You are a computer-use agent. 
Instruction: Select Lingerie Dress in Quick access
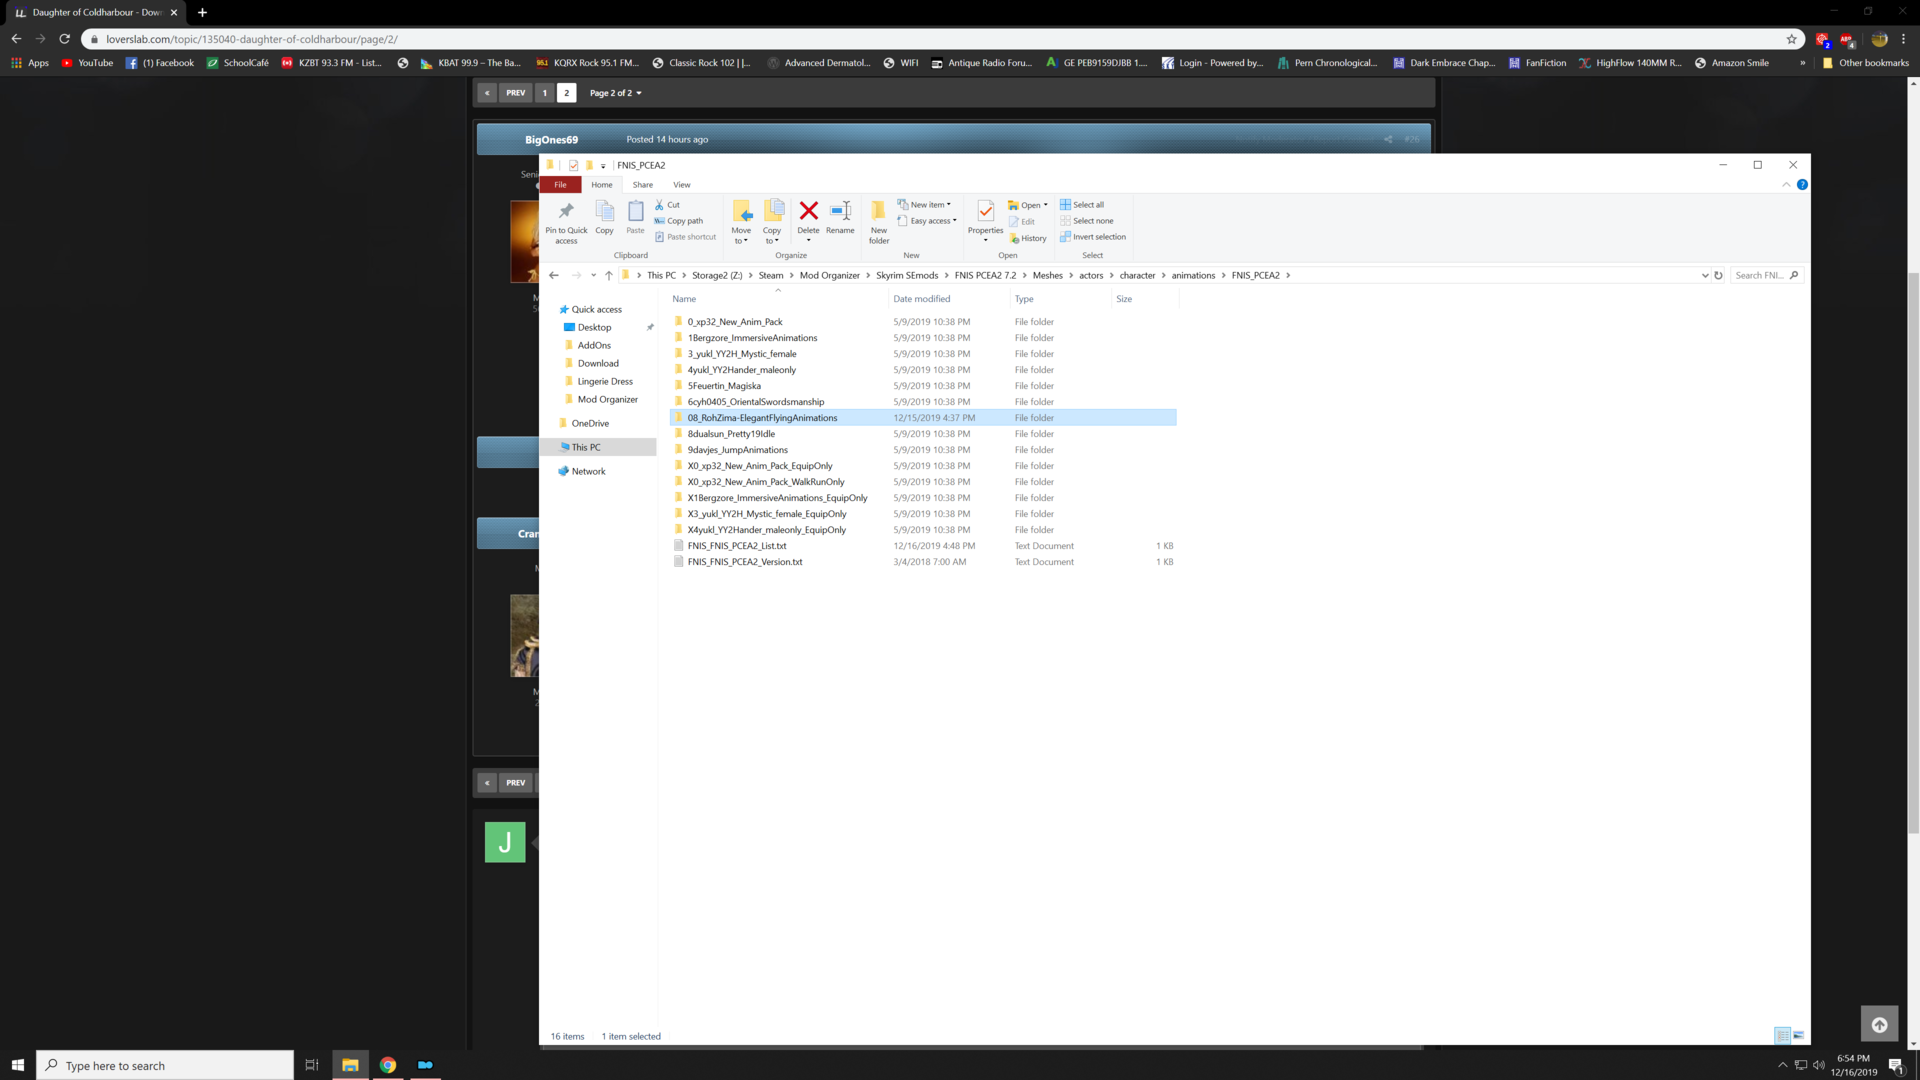(x=604, y=381)
